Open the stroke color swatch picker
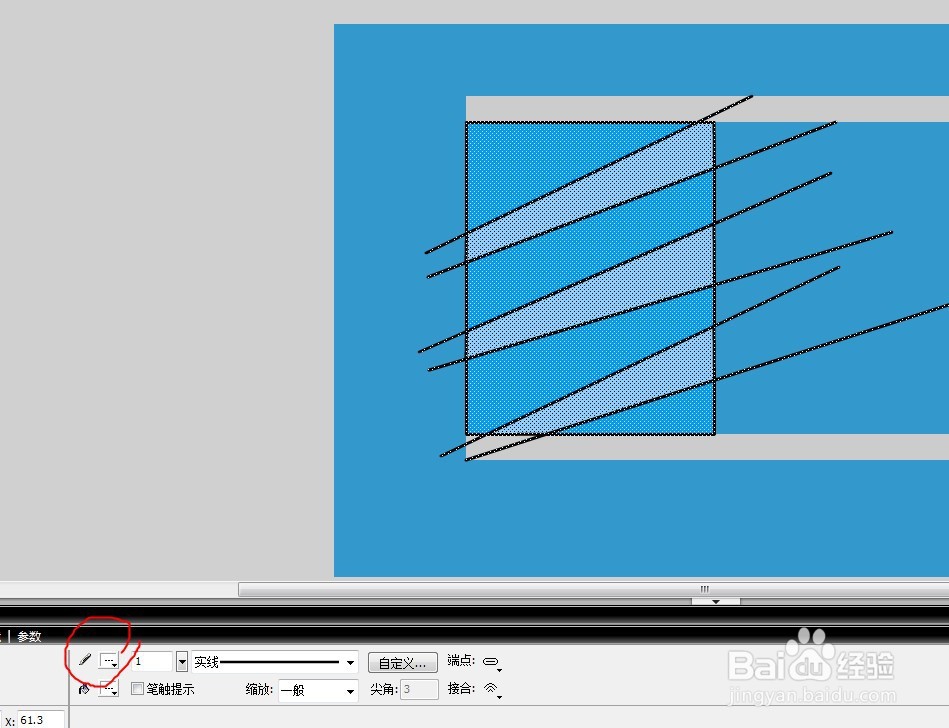The height and width of the screenshot is (728, 949). pyautogui.click(x=109, y=661)
